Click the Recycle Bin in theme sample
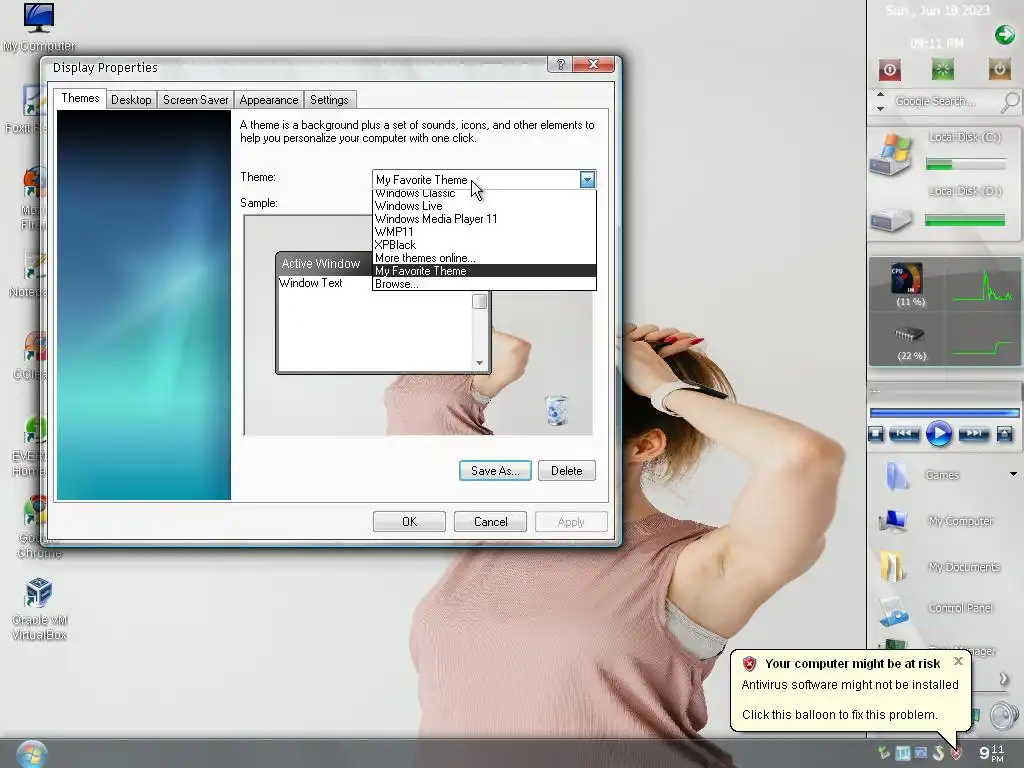Viewport: 1024px width, 768px height. click(556, 410)
